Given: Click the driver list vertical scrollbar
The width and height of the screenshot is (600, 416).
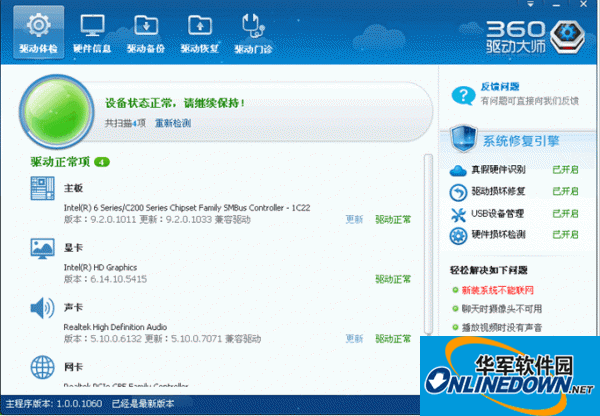Looking at the screenshot, I should click(x=428, y=244).
